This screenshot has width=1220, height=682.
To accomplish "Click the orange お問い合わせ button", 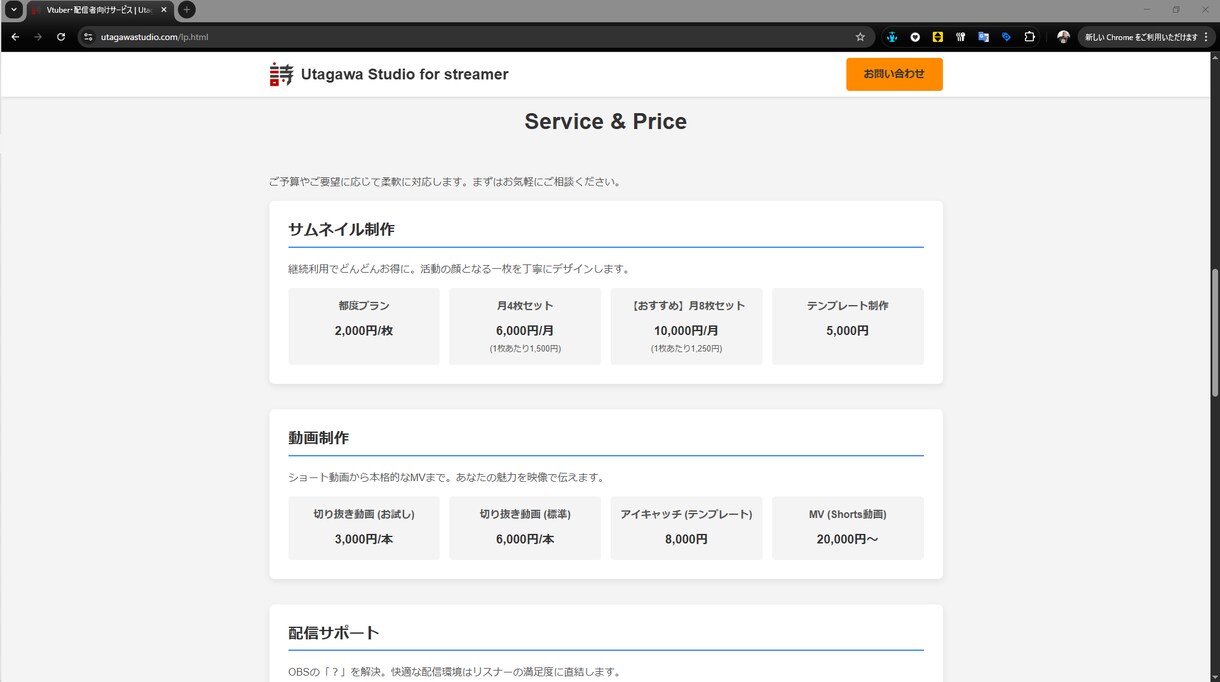I will 894,74.
